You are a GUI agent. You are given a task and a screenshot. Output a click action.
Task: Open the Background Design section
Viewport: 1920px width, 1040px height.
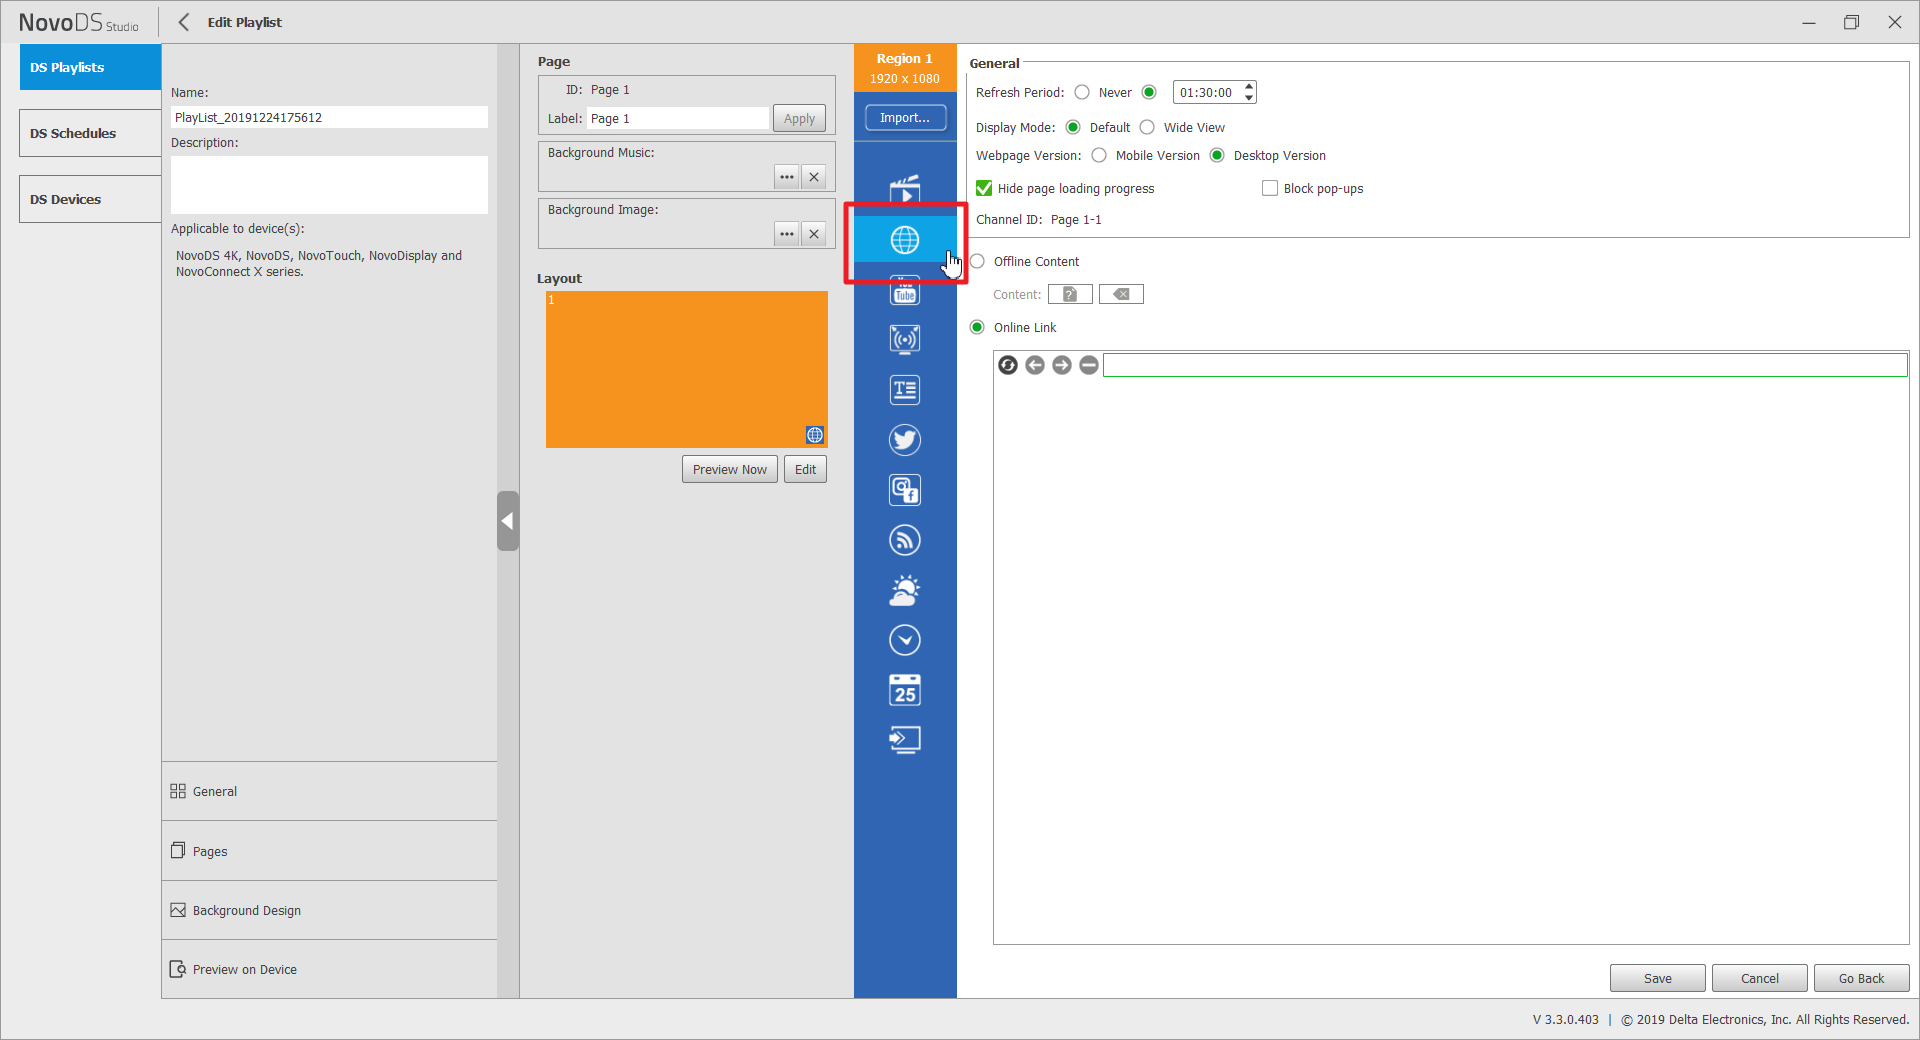coord(329,910)
